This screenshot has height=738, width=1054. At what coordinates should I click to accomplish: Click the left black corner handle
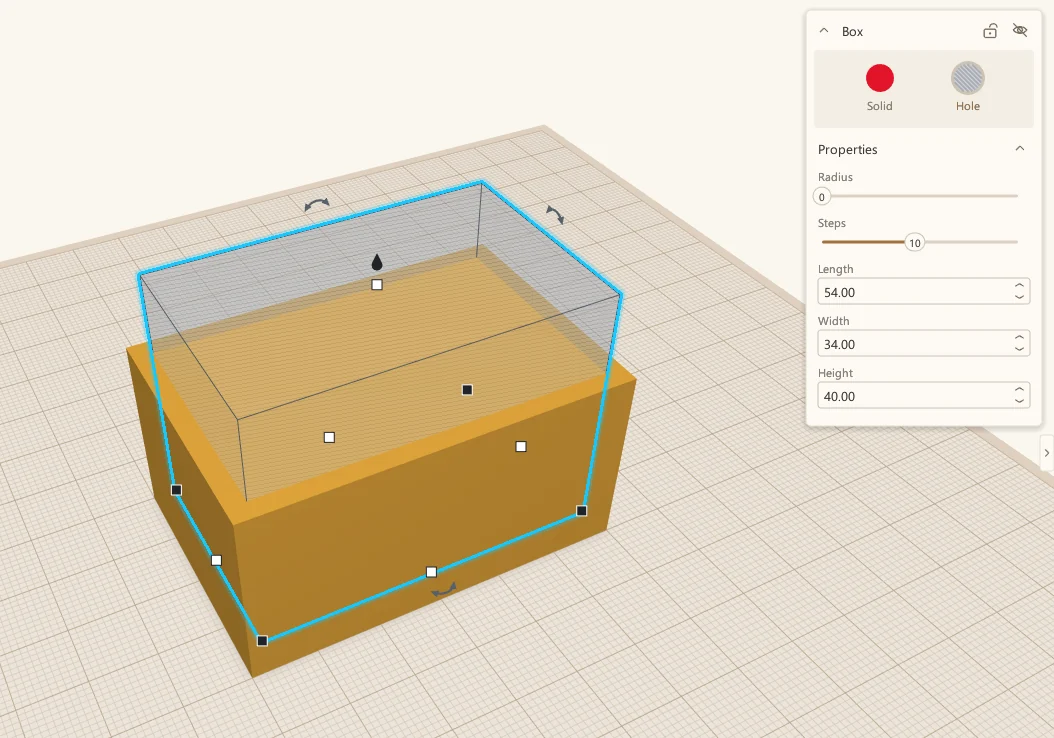click(x=176, y=490)
